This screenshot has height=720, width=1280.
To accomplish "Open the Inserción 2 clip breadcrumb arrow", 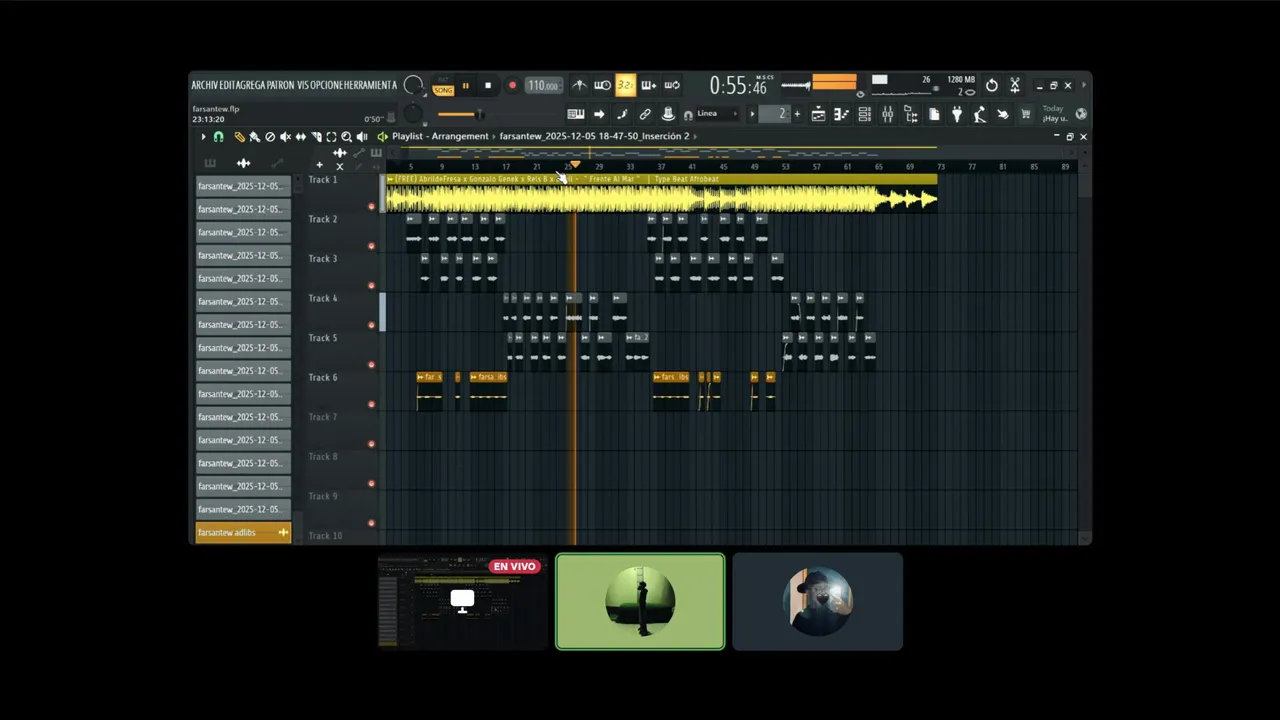I will tap(695, 136).
